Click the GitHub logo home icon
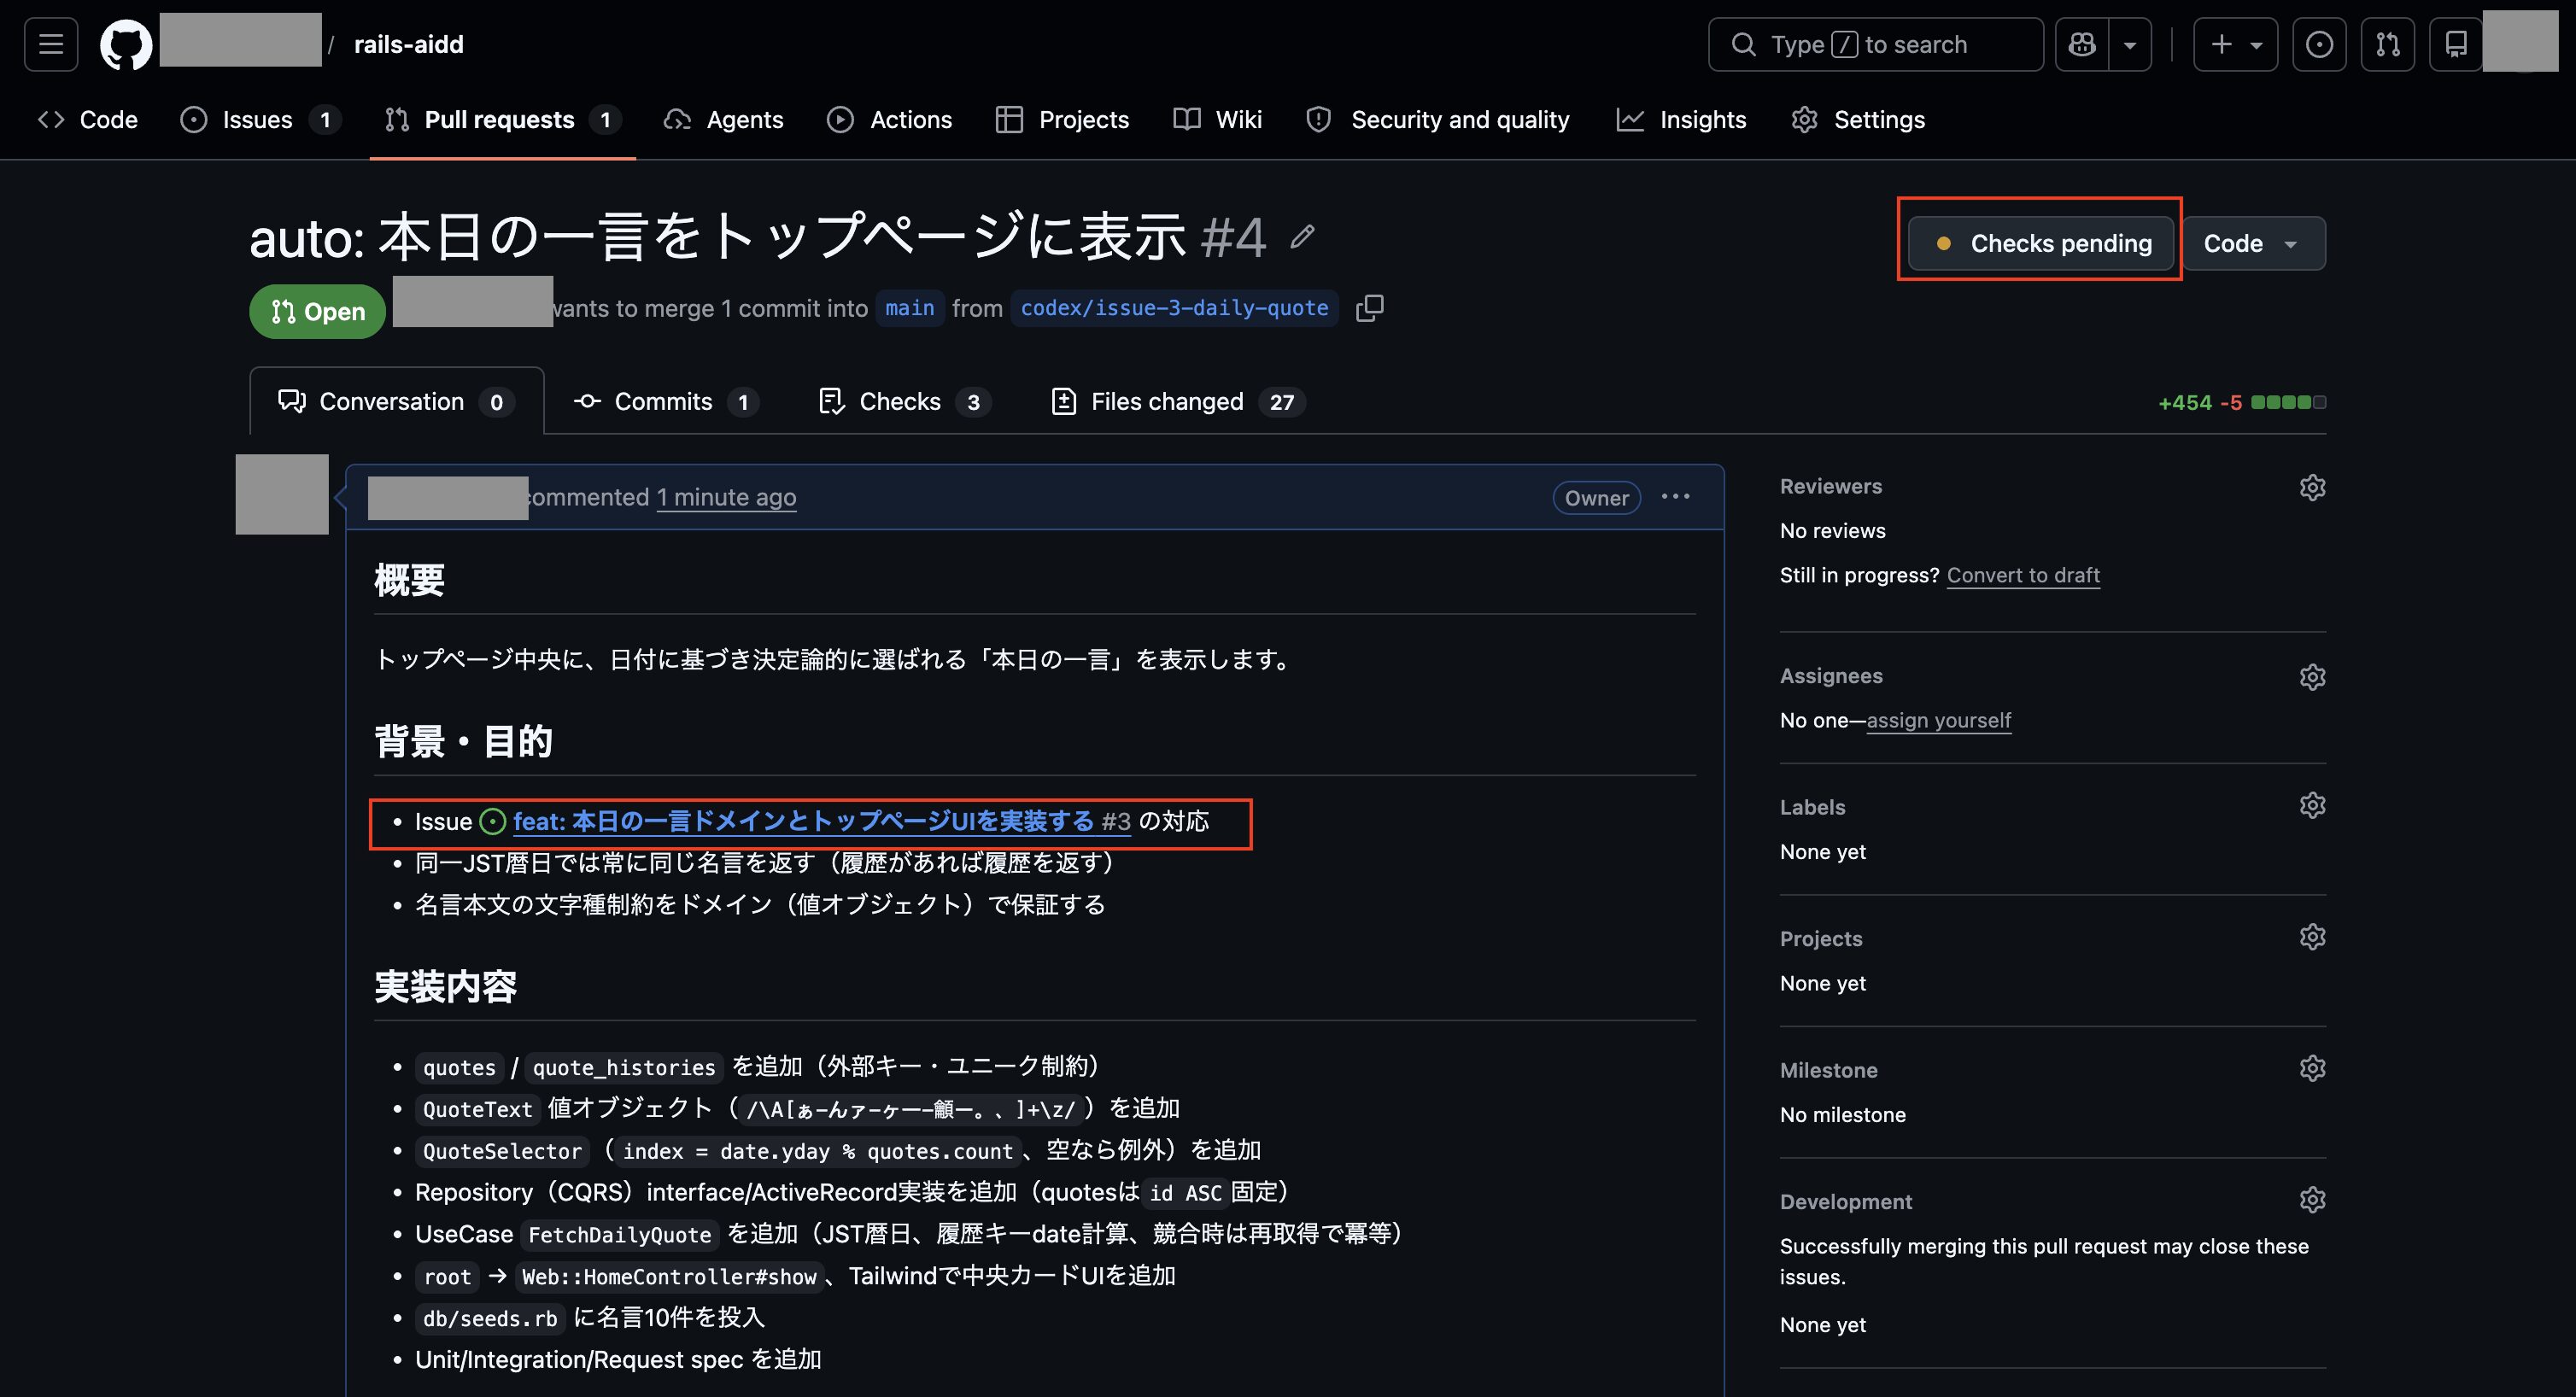2576x1397 pixels. (126, 44)
